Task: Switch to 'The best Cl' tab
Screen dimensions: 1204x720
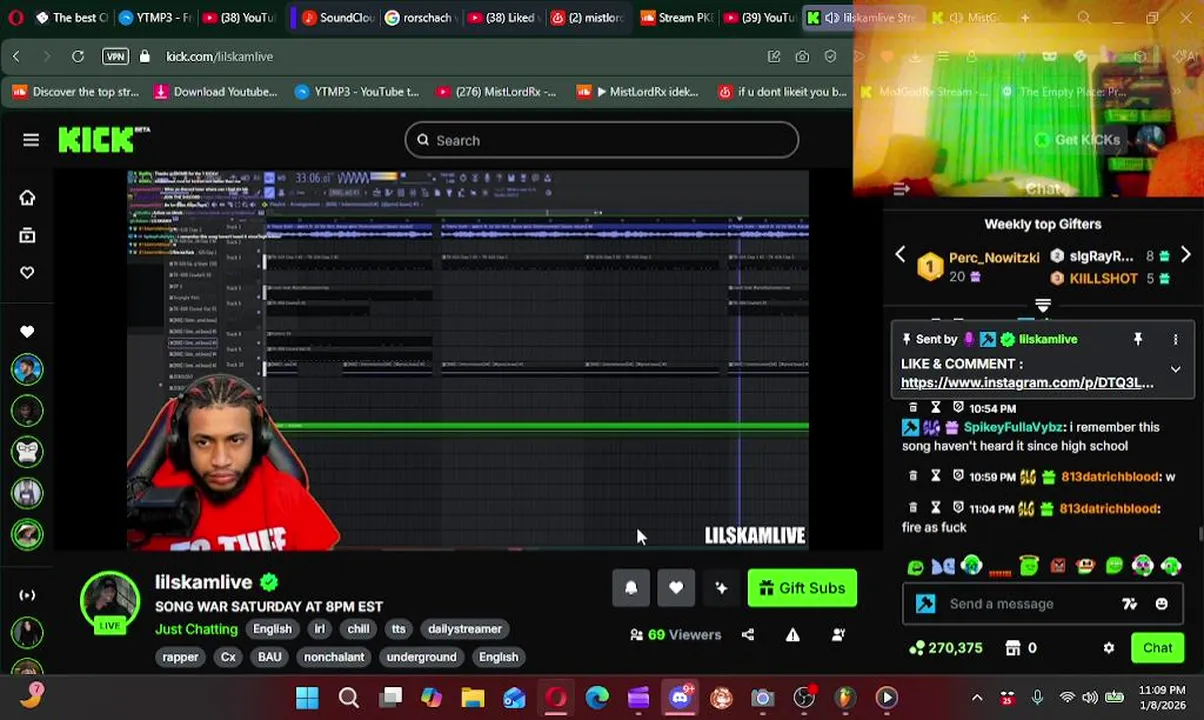Action: (x=70, y=17)
